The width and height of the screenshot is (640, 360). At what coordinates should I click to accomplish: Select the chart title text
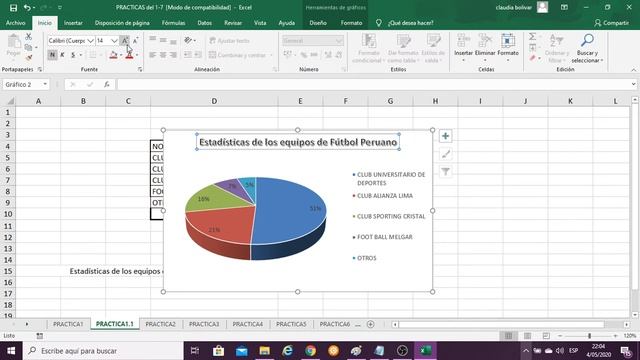point(298,142)
